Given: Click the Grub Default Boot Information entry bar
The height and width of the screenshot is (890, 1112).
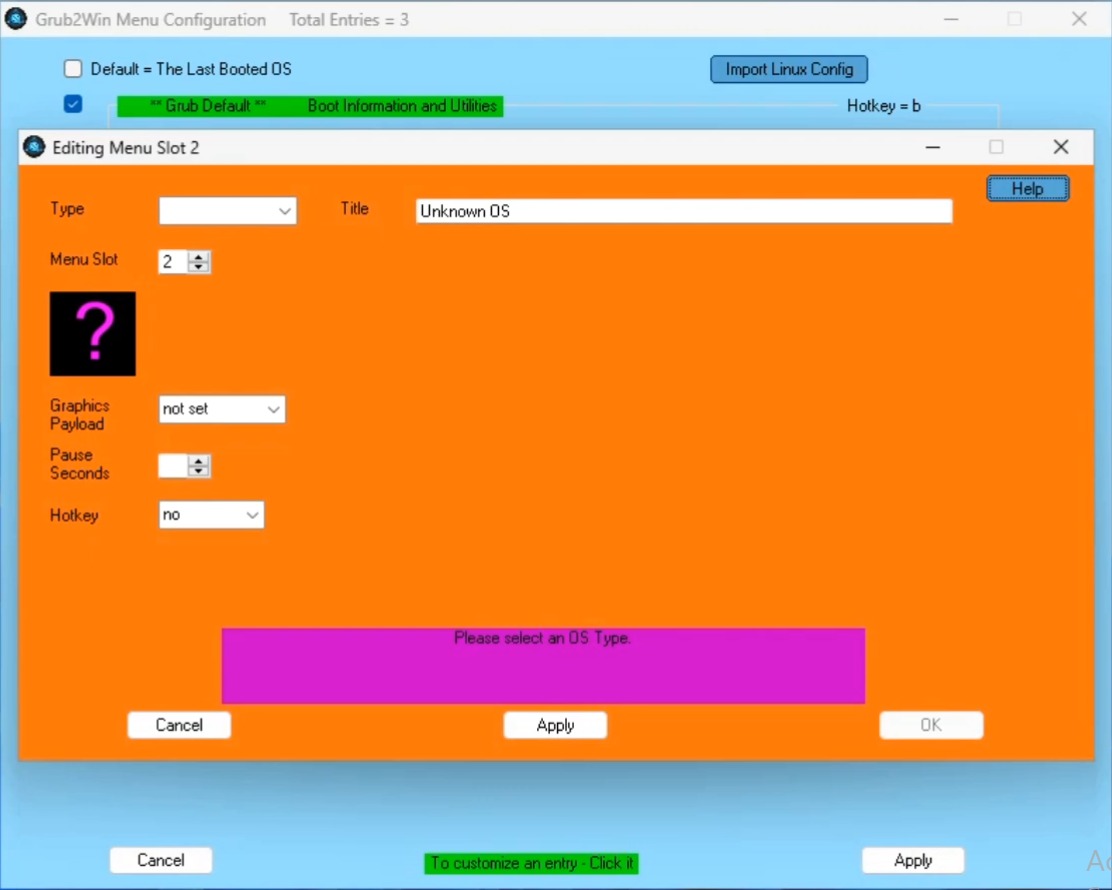Looking at the screenshot, I should coord(310,106).
